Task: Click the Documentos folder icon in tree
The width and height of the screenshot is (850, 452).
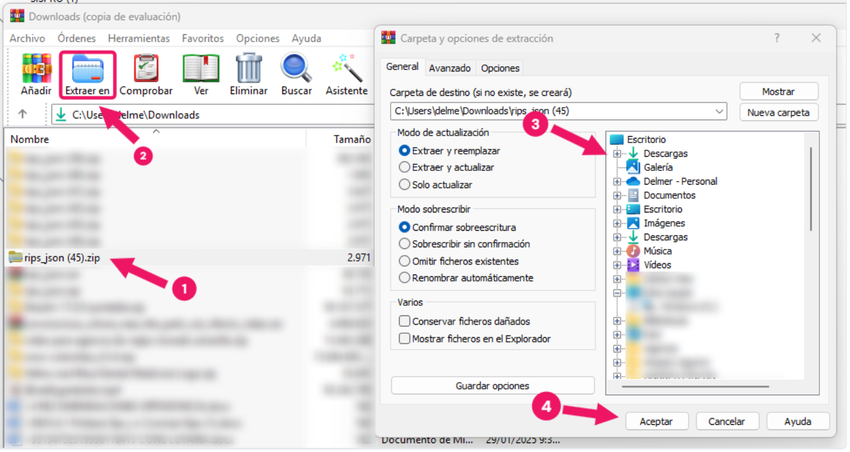Action: pos(633,195)
